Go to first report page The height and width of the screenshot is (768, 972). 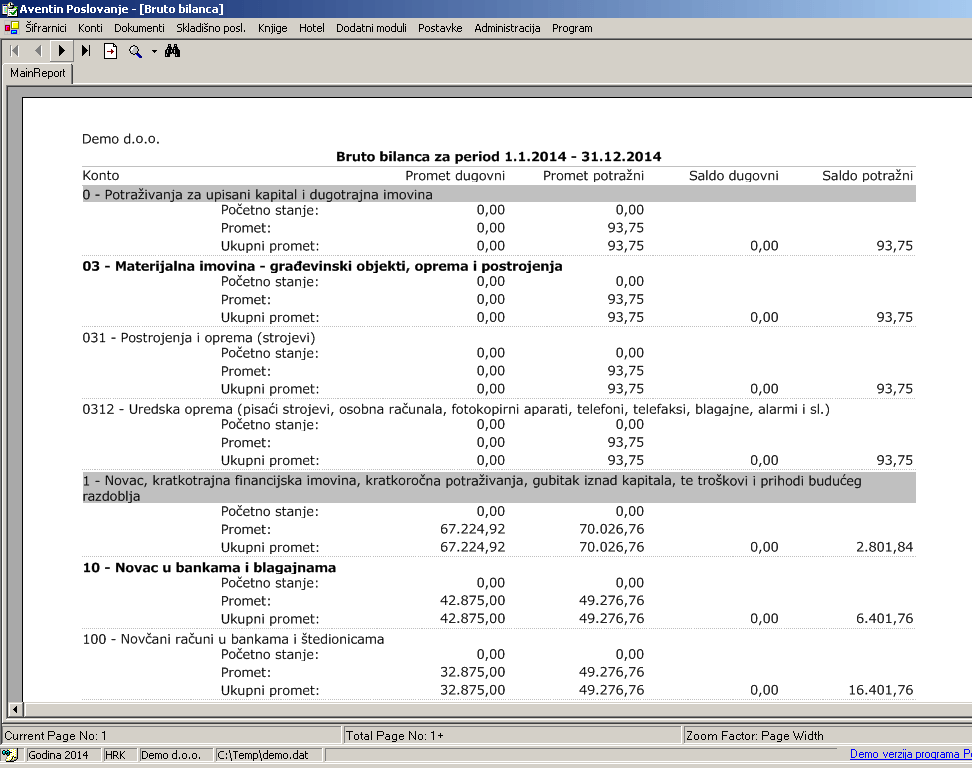click(14, 50)
